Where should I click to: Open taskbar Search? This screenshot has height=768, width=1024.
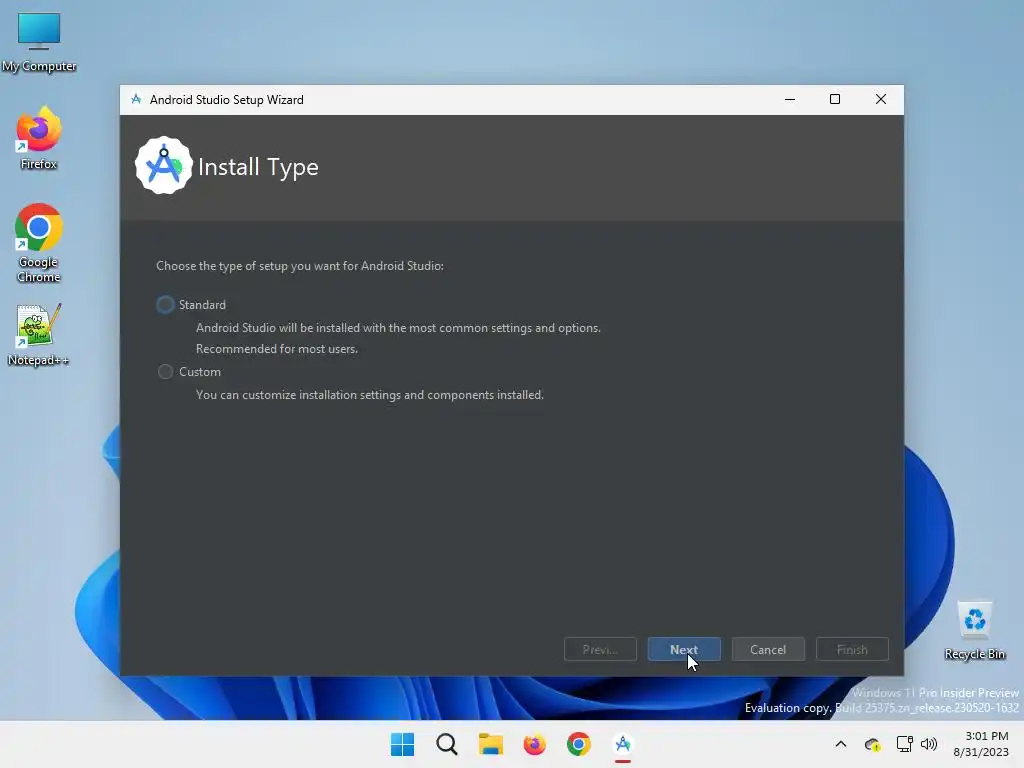(x=447, y=744)
